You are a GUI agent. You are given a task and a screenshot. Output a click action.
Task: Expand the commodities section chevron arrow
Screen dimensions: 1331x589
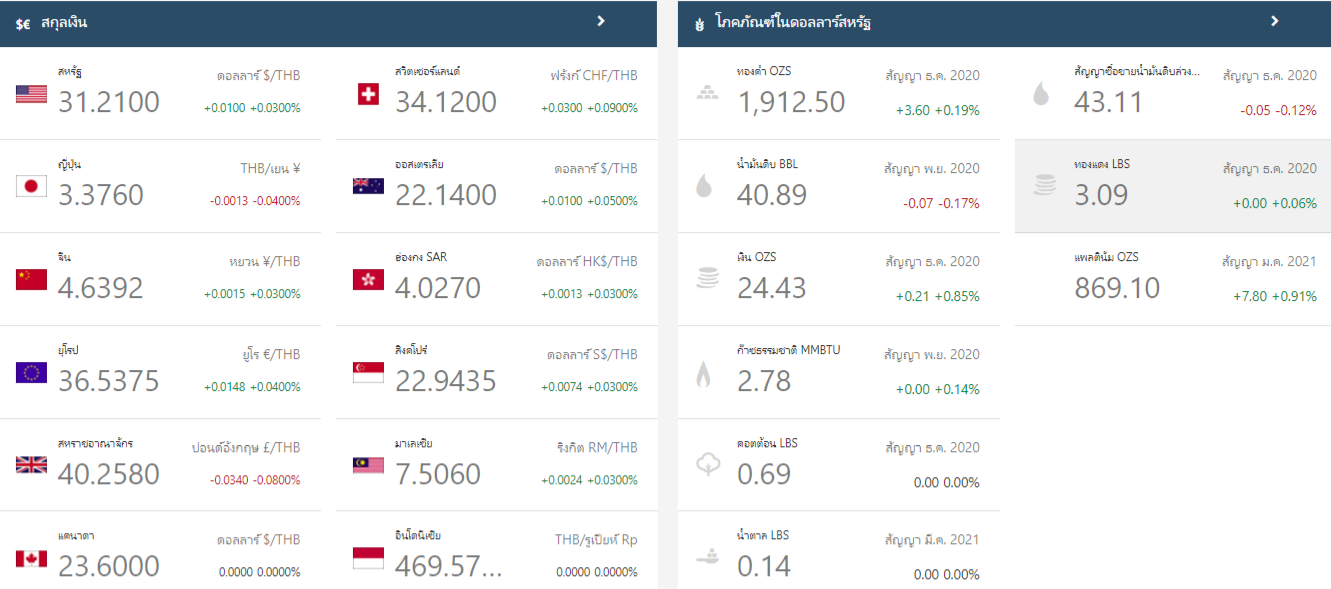1274,21
